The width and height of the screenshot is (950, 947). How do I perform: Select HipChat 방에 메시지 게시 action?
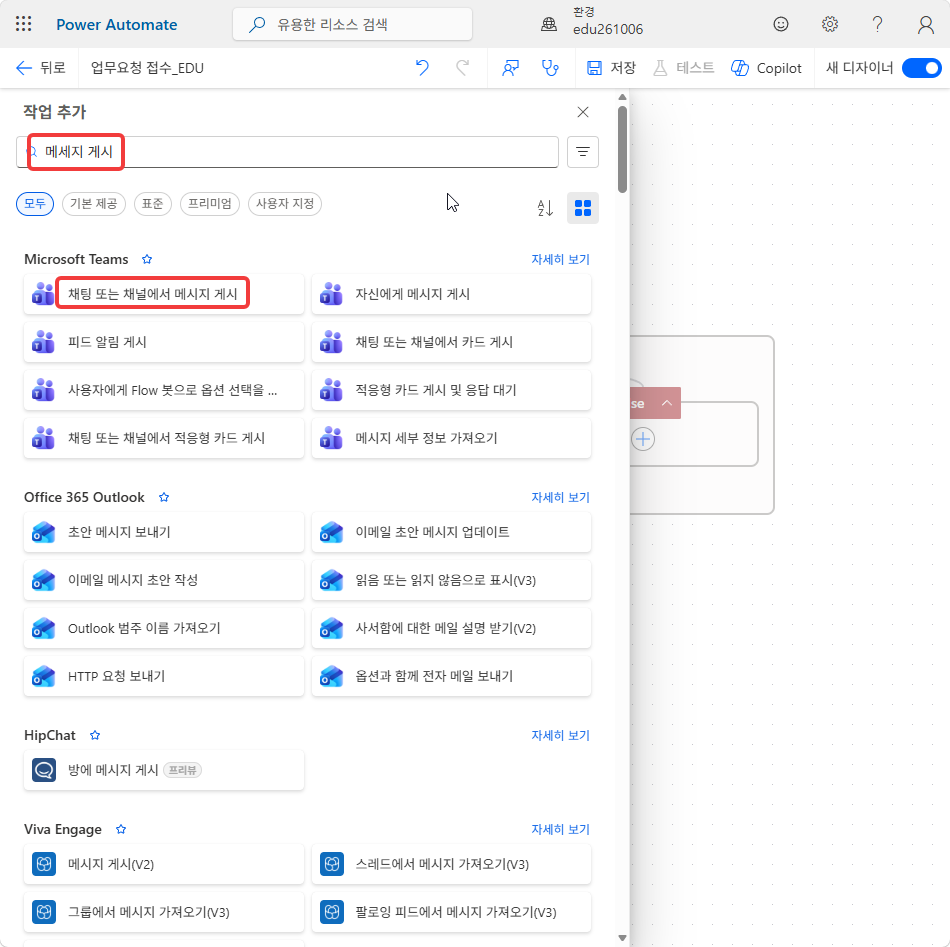point(164,770)
